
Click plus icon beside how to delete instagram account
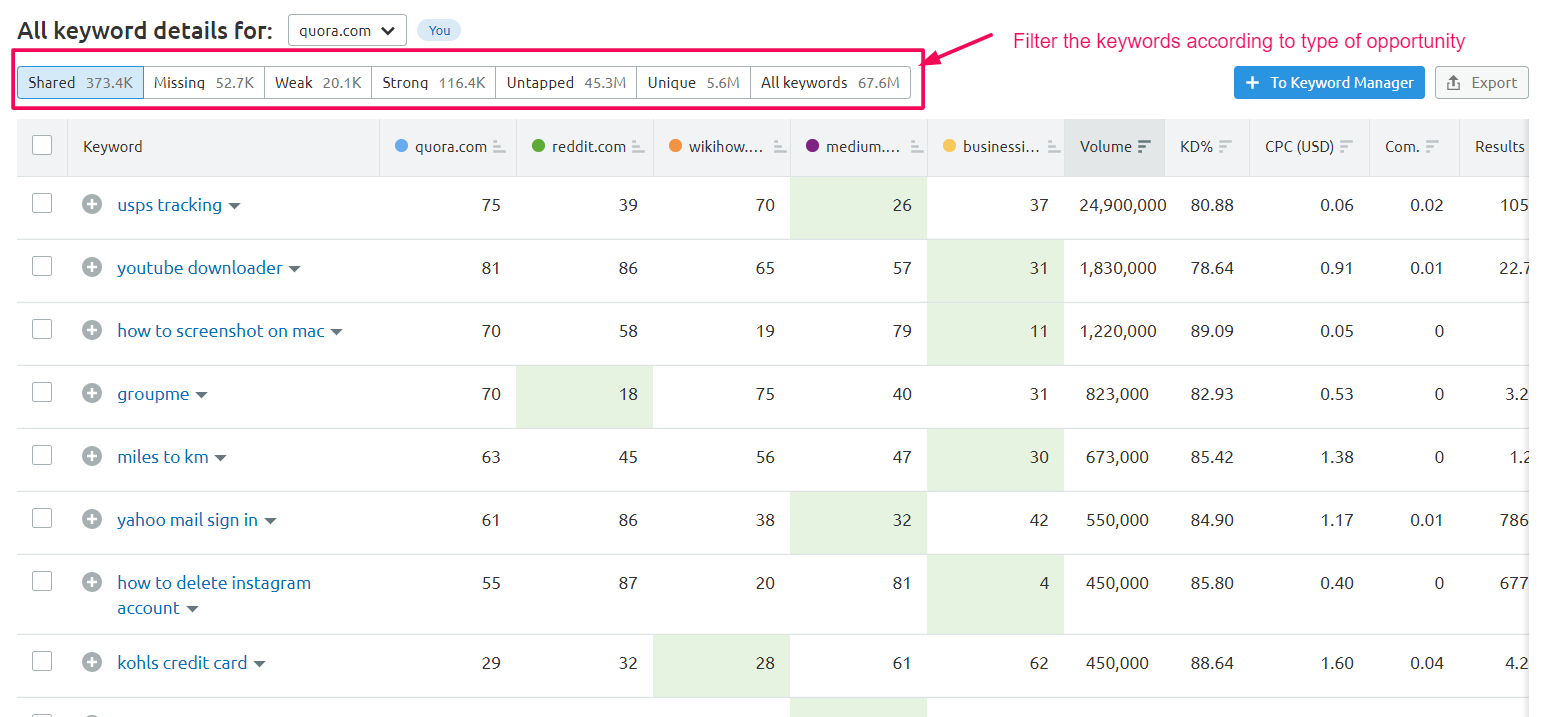tap(92, 583)
